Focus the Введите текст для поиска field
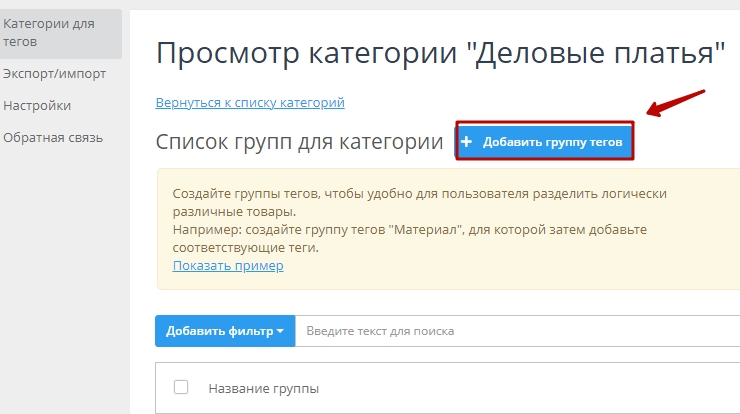 click(x=500, y=331)
